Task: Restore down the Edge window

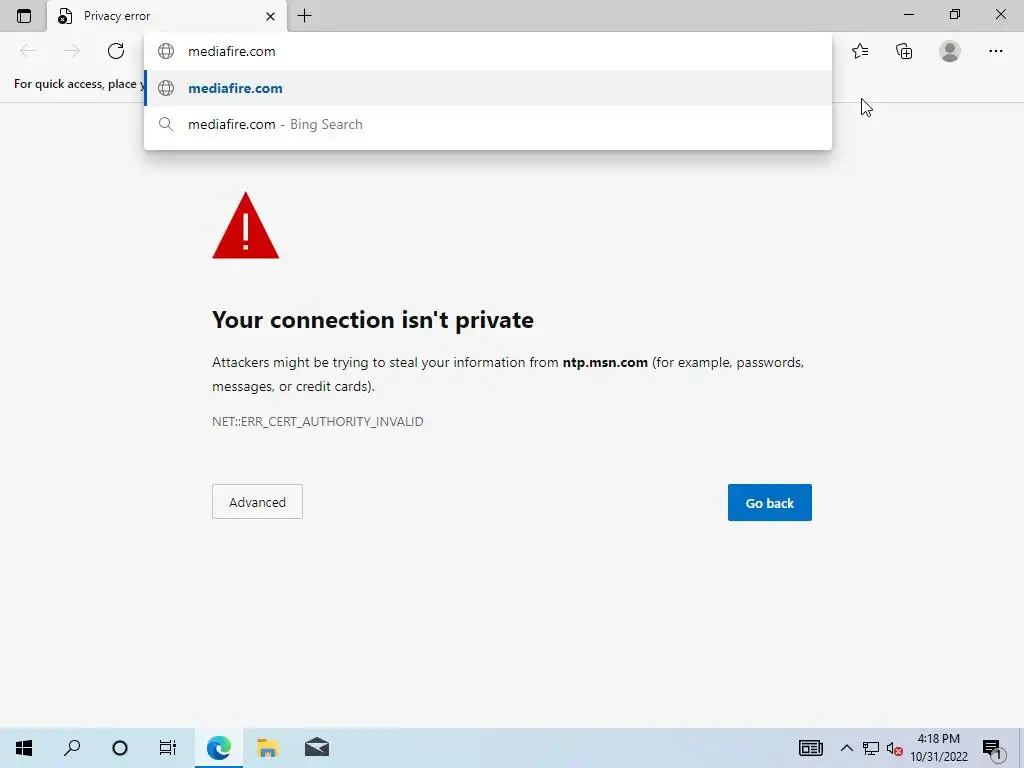Action: (x=955, y=14)
